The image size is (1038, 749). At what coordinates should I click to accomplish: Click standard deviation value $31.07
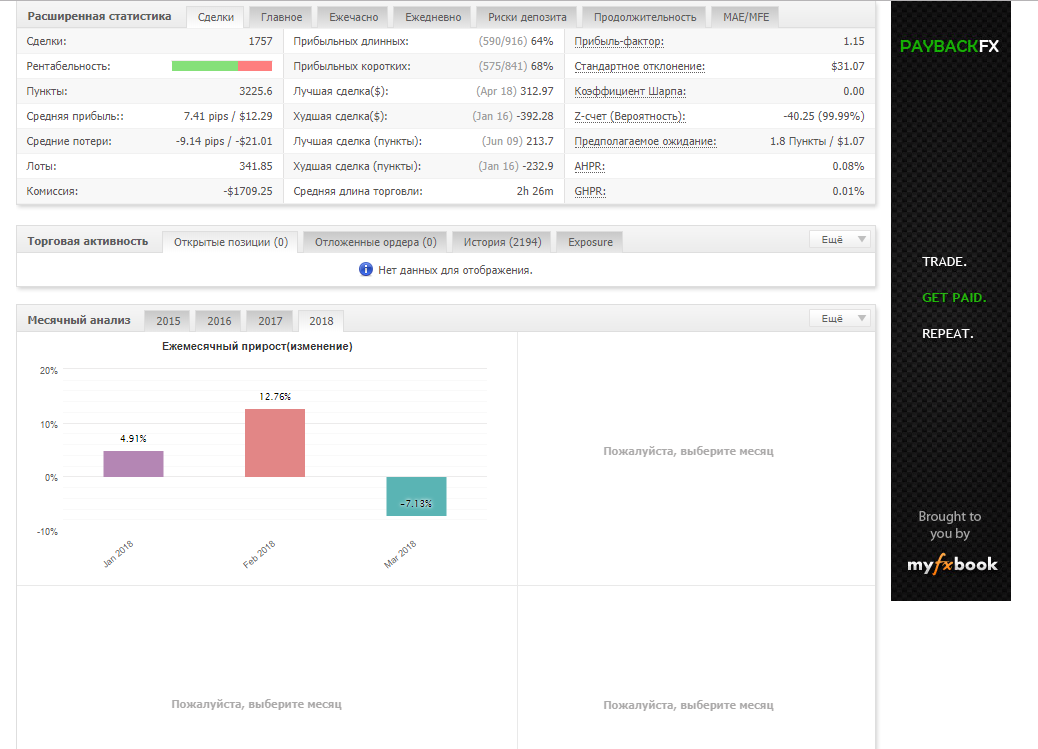pos(848,66)
